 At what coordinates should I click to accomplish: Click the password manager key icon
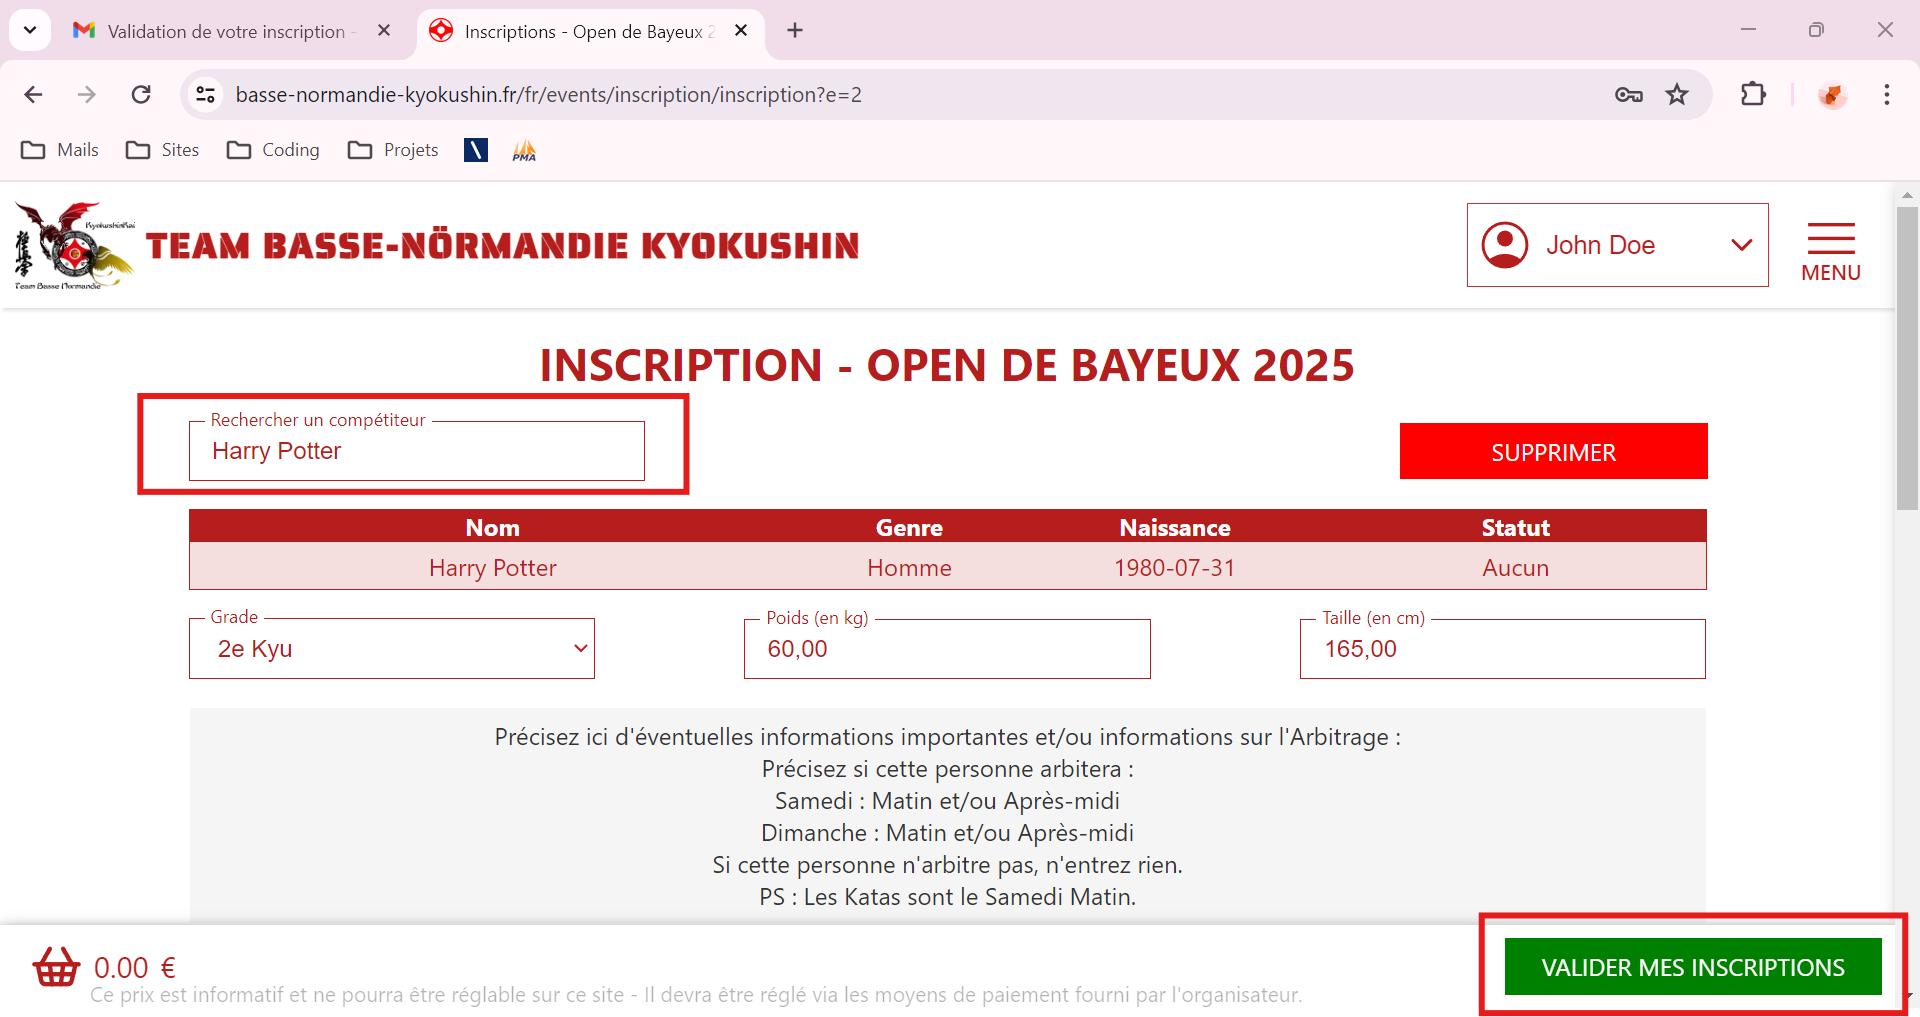[1628, 95]
